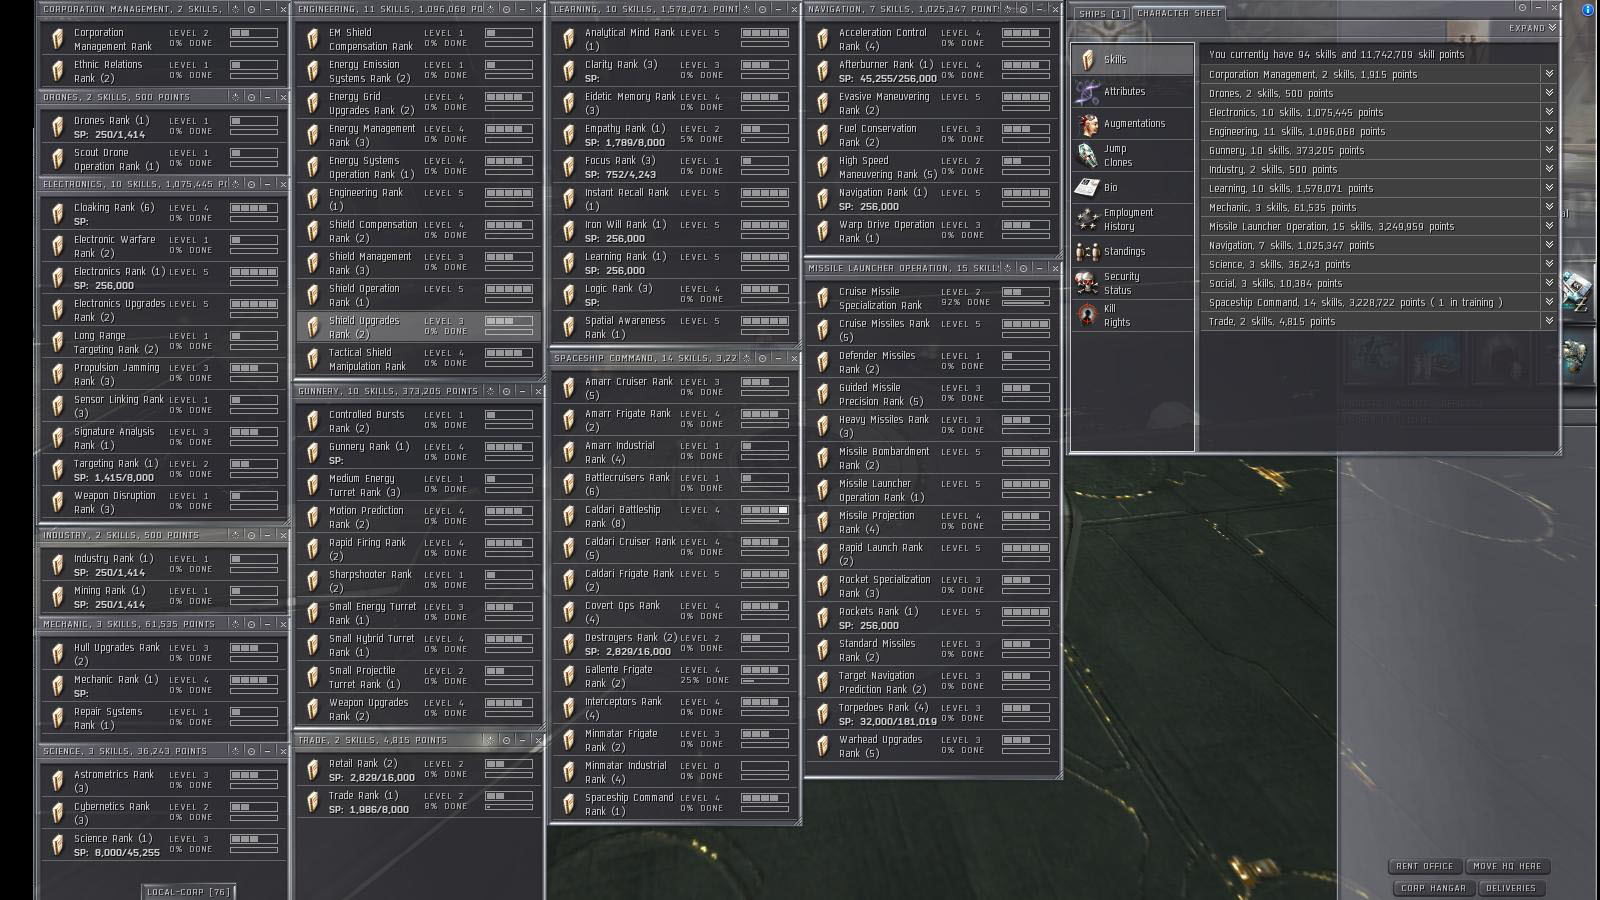Click the star-shaped icon in the Gunnery window header

tap(490, 391)
